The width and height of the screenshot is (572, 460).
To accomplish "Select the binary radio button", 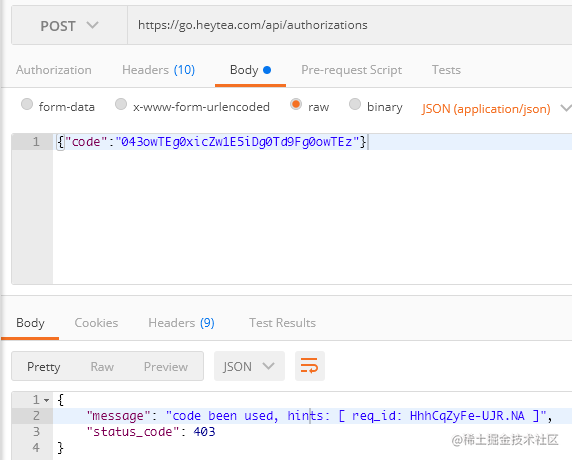I will pyautogui.click(x=355, y=104).
